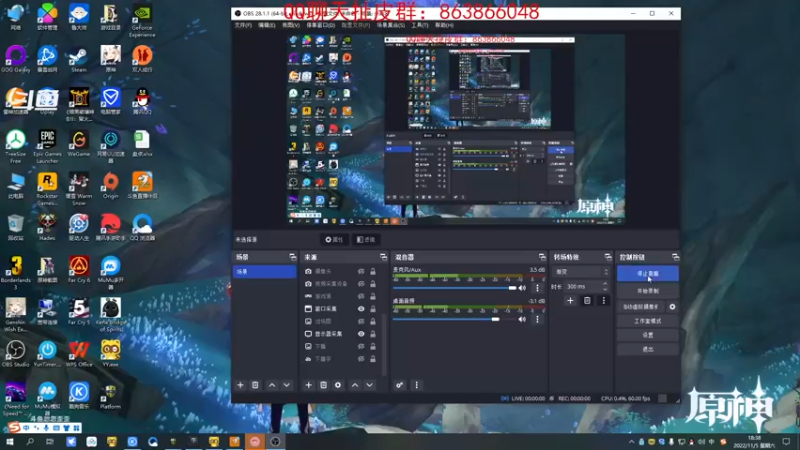Click the 开始录制 button
Image resolution: width=800 pixels, height=450 pixels.
pyautogui.click(x=647, y=291)
